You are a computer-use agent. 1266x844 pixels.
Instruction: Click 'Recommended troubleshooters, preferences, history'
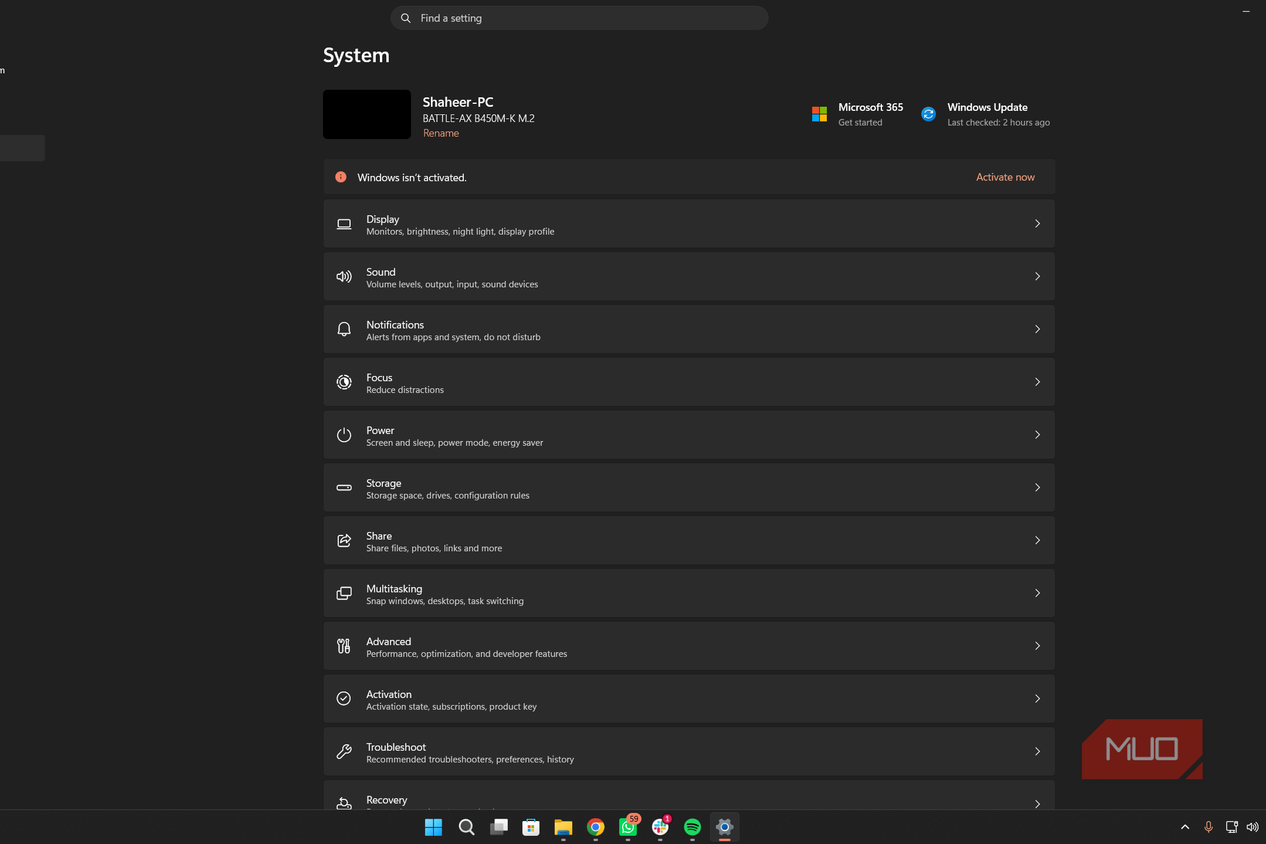point(470,760)
